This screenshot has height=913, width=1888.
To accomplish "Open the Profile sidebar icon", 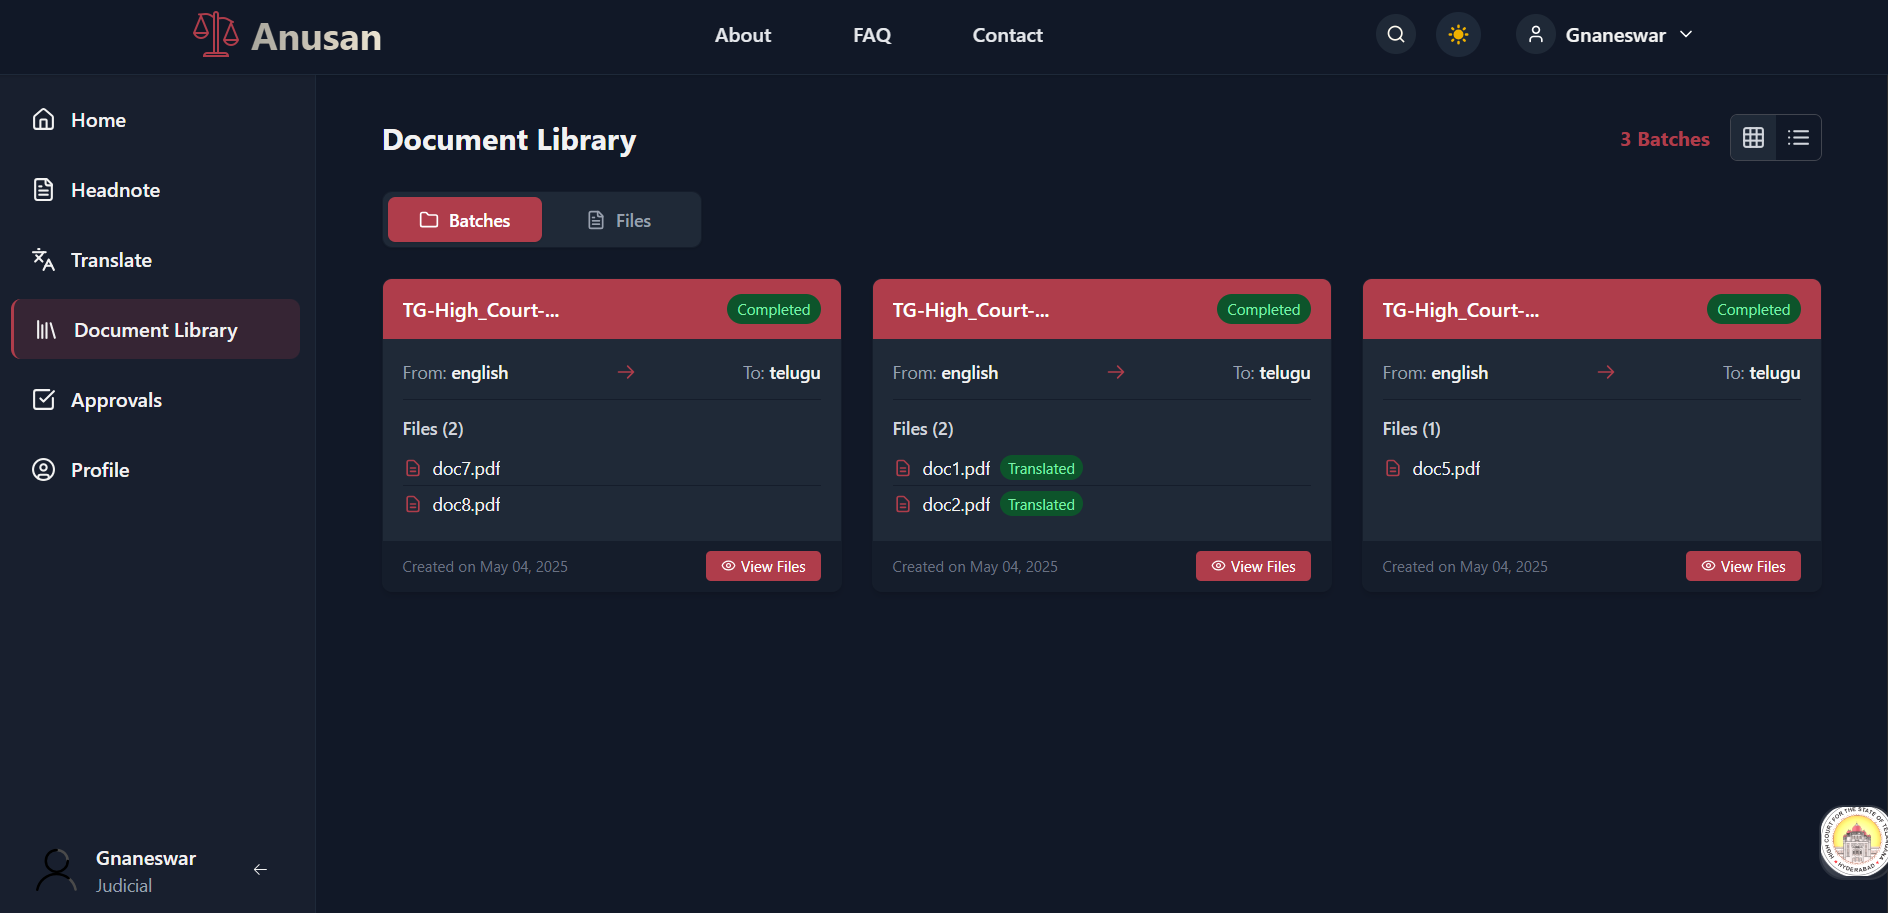I will click(x=43, y=469).
